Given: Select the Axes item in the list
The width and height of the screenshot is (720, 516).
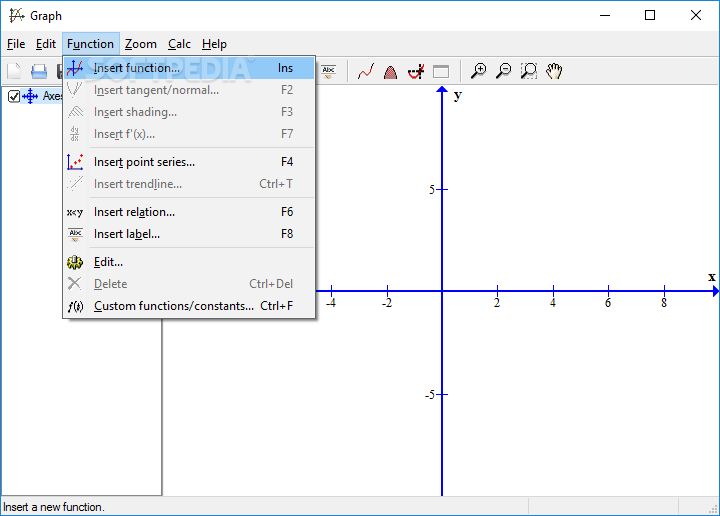Looking at the screenshot, I should click(x=52, y=96).
